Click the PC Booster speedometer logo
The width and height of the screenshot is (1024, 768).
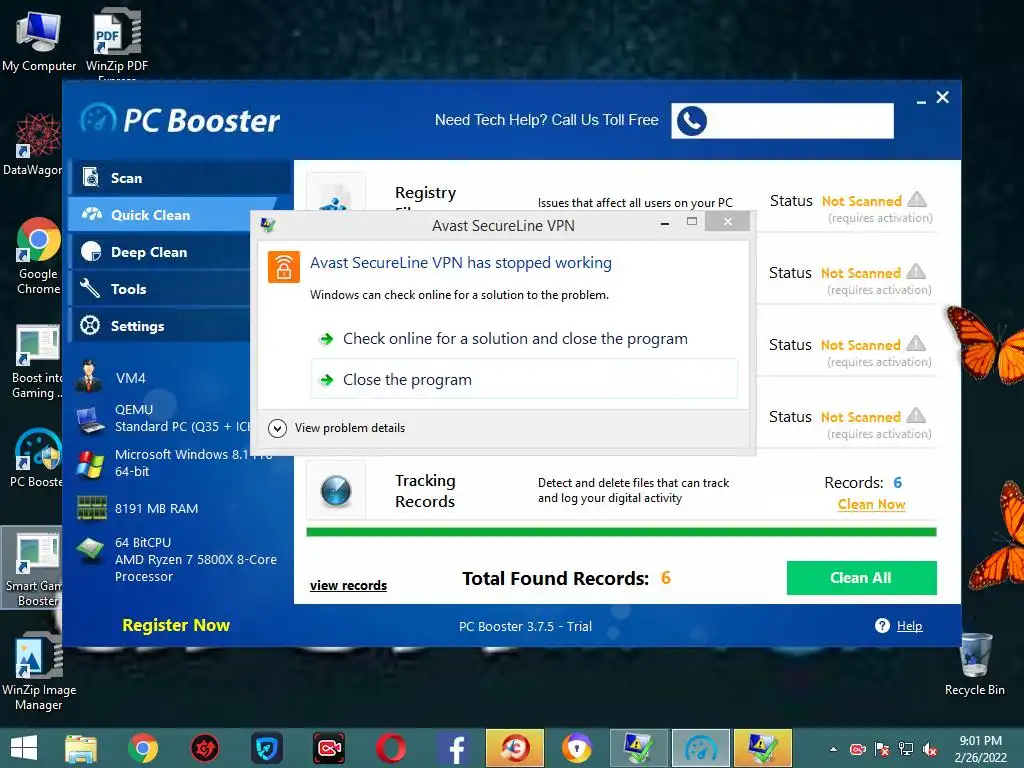click(x=98, y=120)
